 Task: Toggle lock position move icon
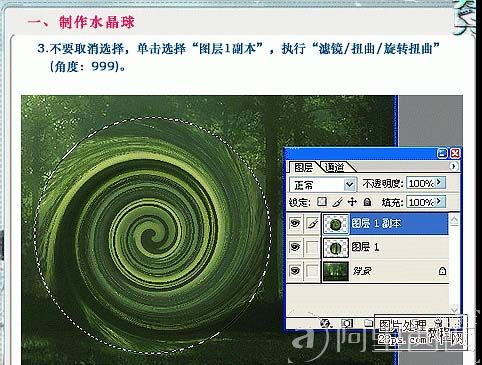point(352,202)
